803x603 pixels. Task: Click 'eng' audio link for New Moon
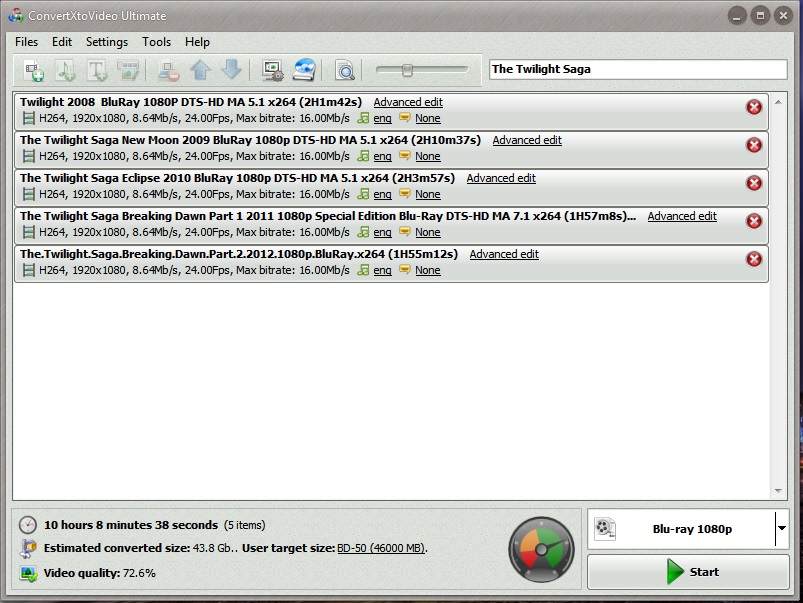point(383,156)
